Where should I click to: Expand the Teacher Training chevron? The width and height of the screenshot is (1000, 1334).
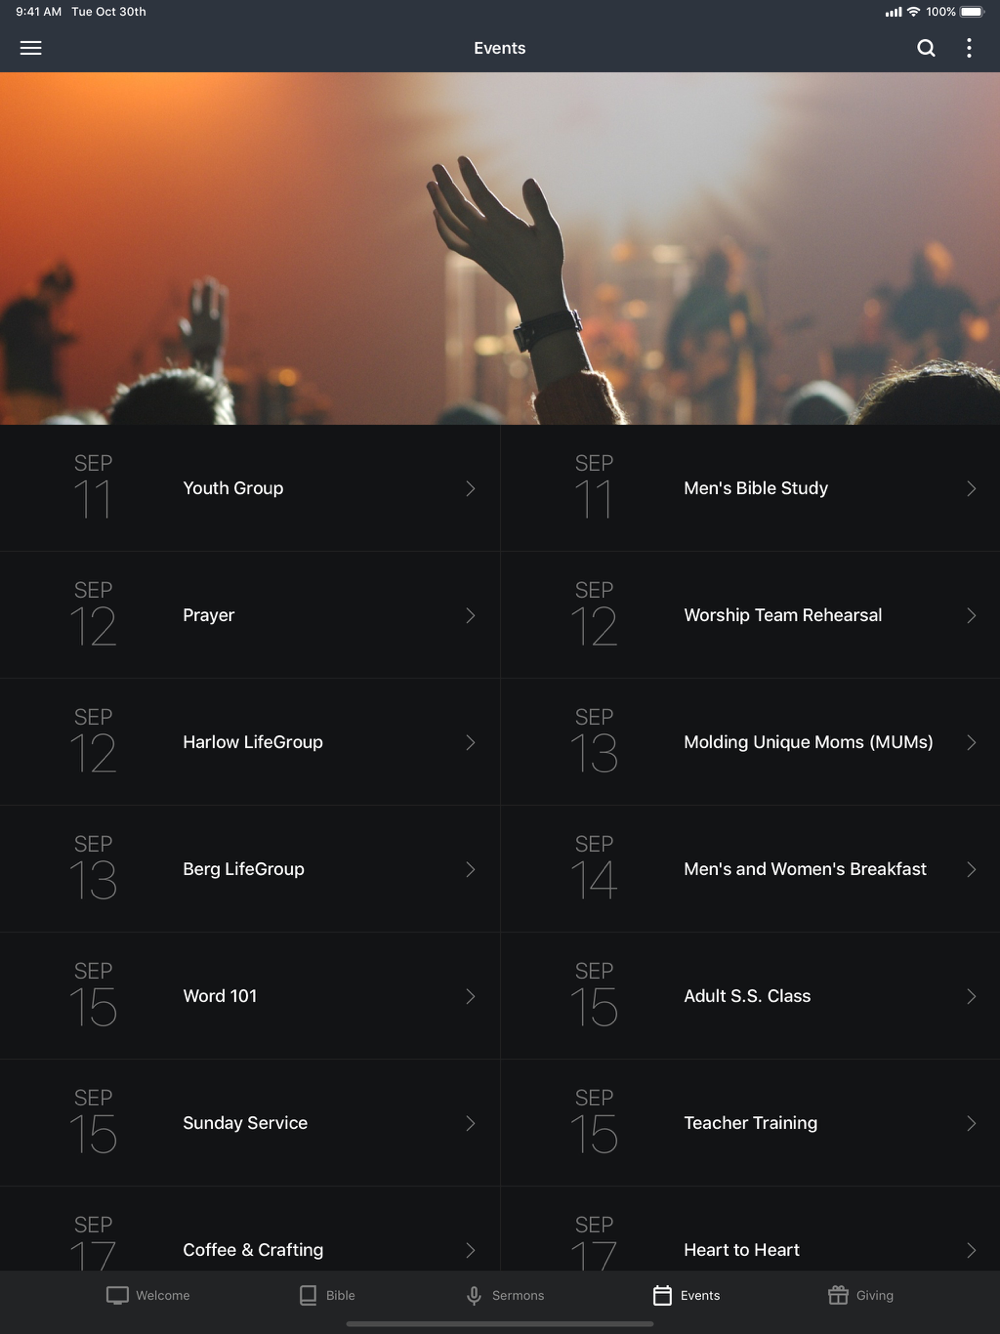971,1123
